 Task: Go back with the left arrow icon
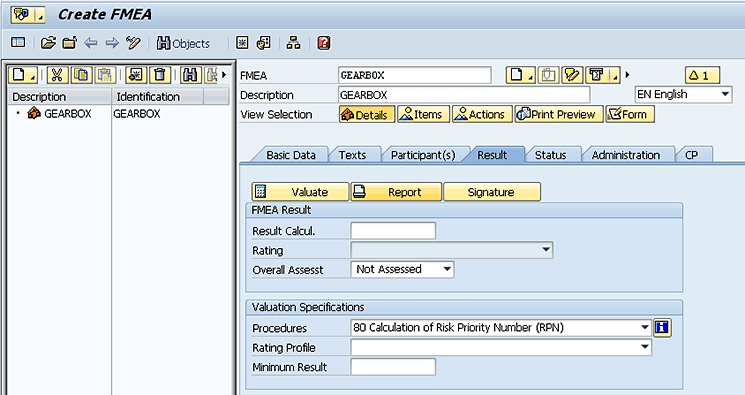90,43
